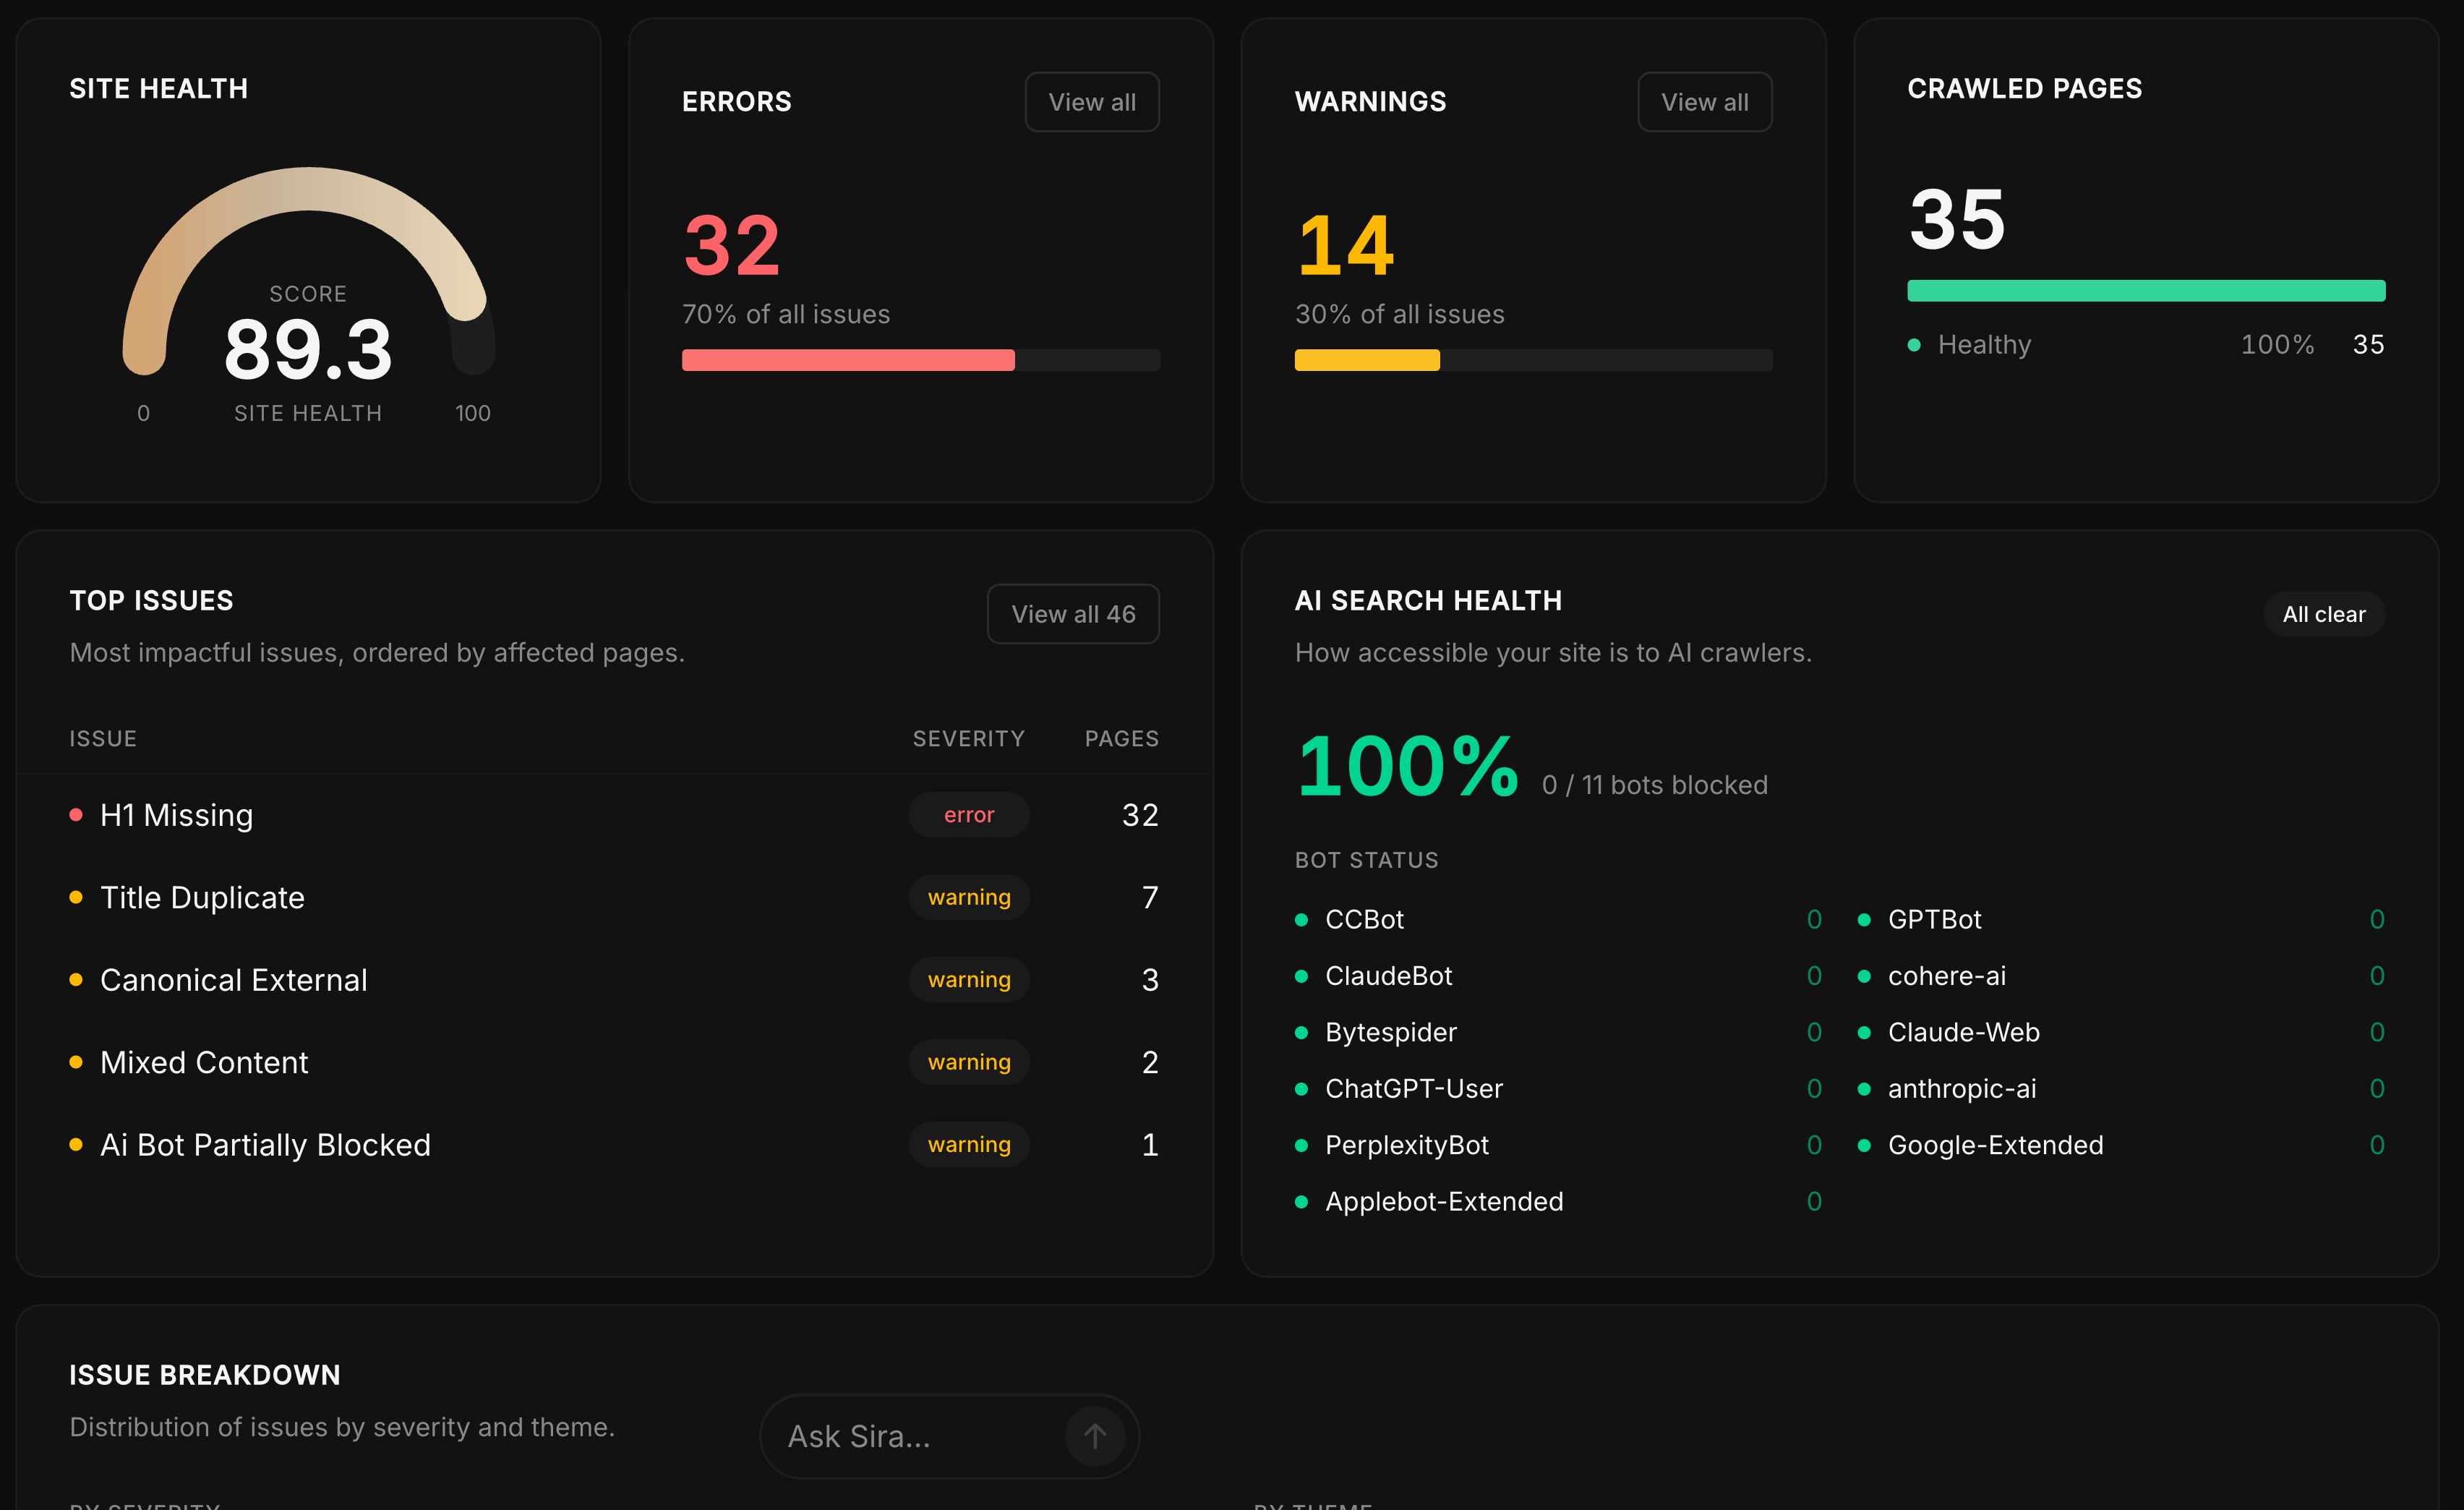View all 46 top issues
This screenshot has height=1510, width=2464.
tap(1073, 613)
